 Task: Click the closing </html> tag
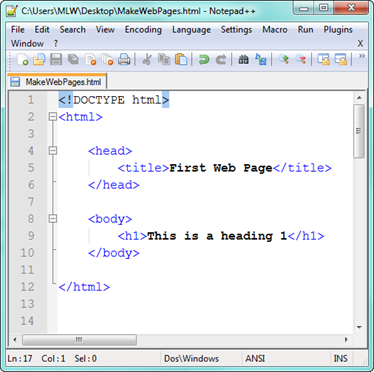point(84,287)
